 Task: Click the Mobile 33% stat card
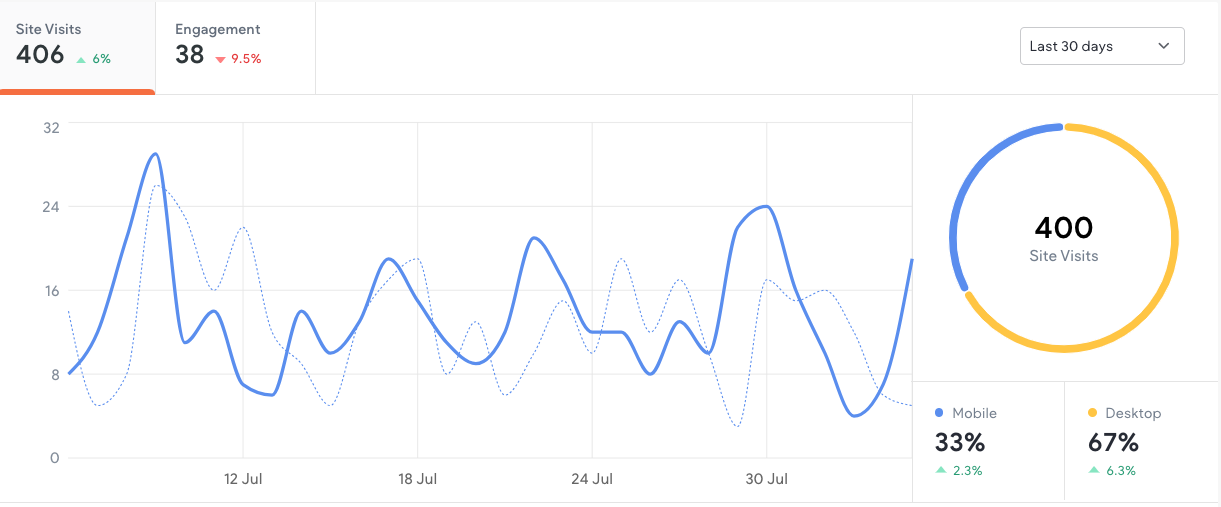pos(988,440)
